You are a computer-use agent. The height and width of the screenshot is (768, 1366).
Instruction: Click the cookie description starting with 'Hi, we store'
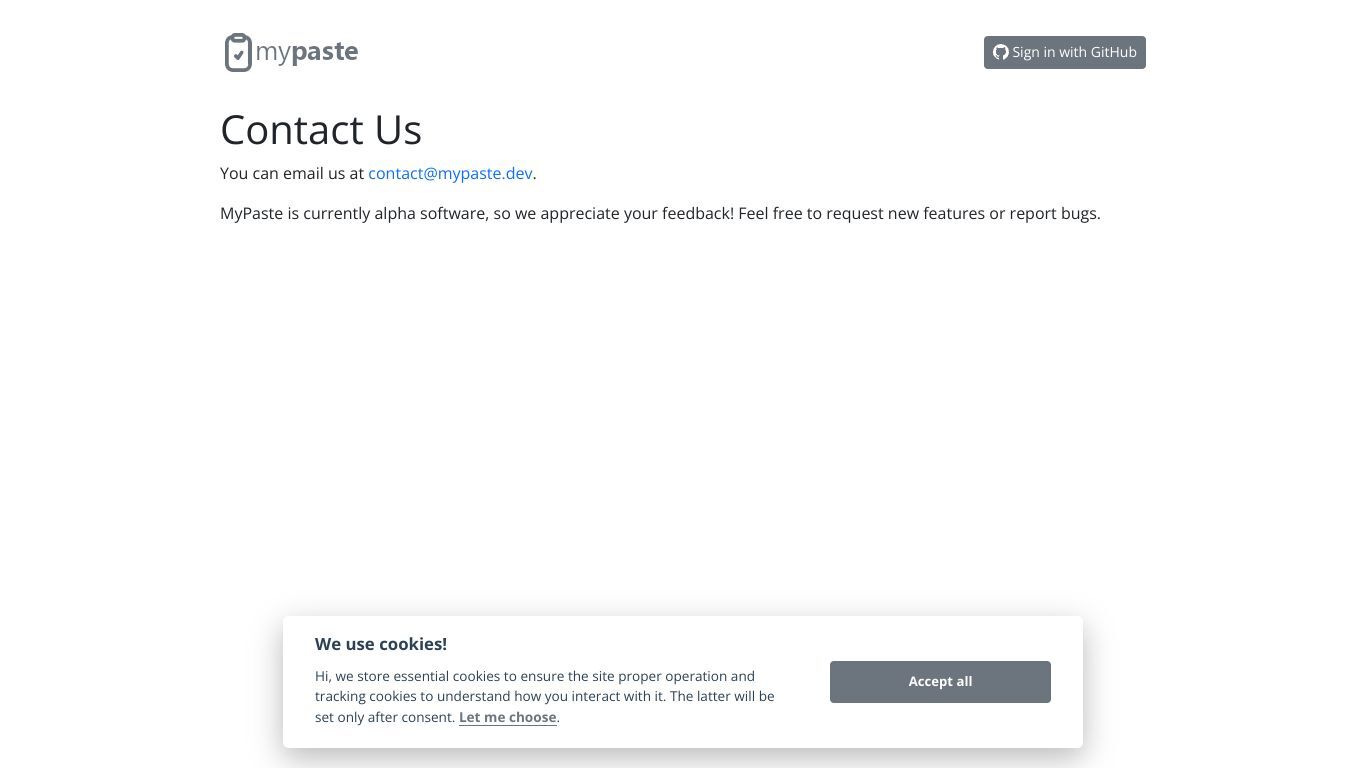click(x=545, y=697)
